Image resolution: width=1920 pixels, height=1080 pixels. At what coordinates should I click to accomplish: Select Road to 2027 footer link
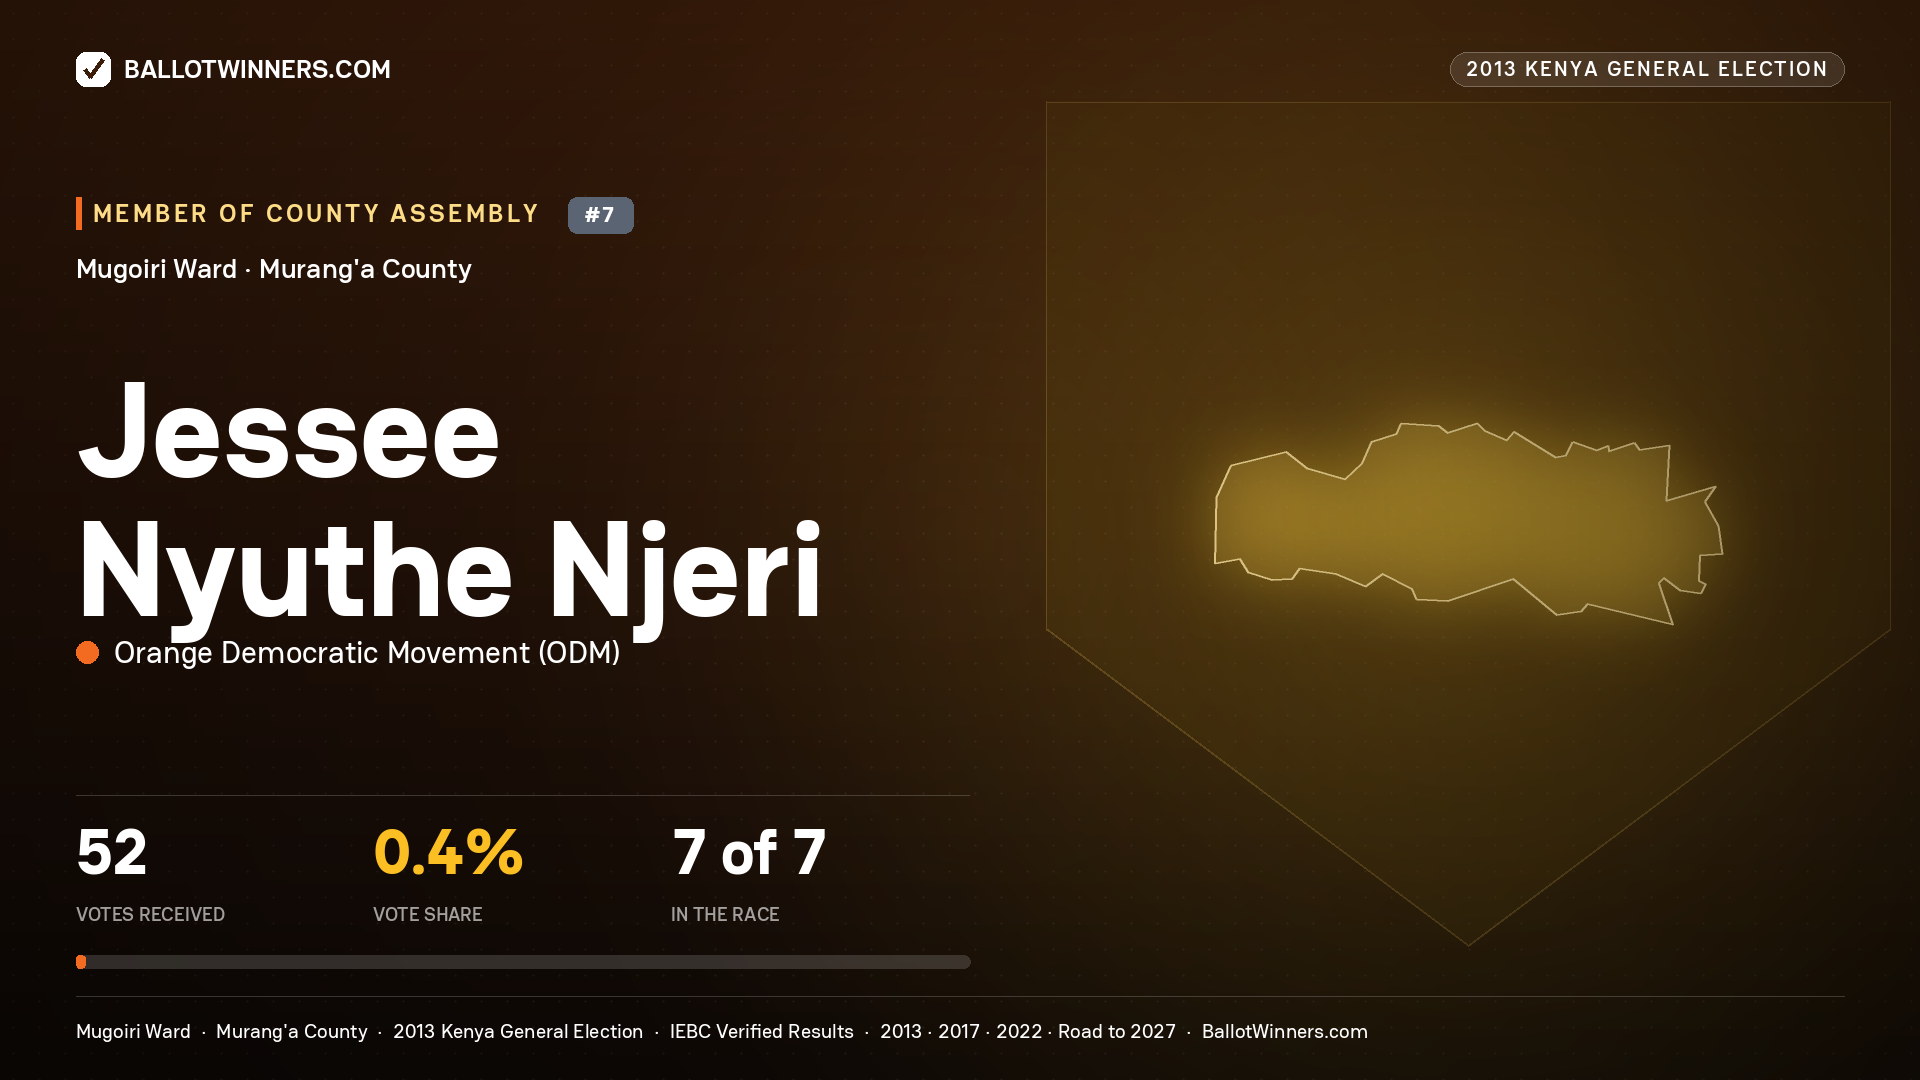coord(1117,1031)
